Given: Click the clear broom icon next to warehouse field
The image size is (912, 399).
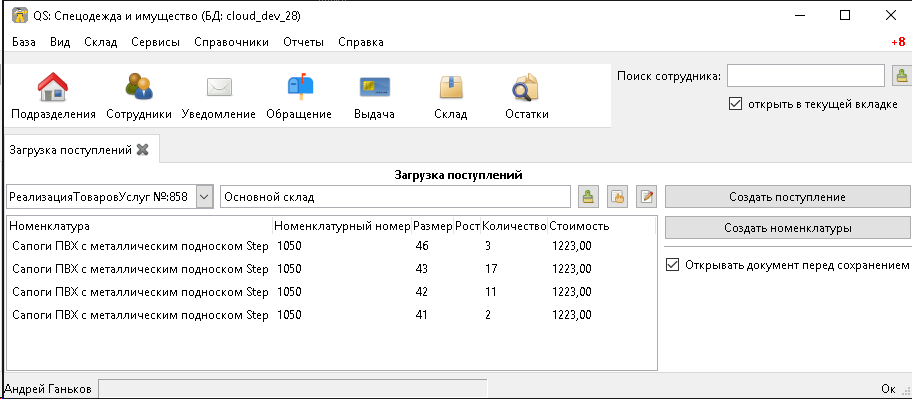Looking at the screenshot, I should [588, 197].
